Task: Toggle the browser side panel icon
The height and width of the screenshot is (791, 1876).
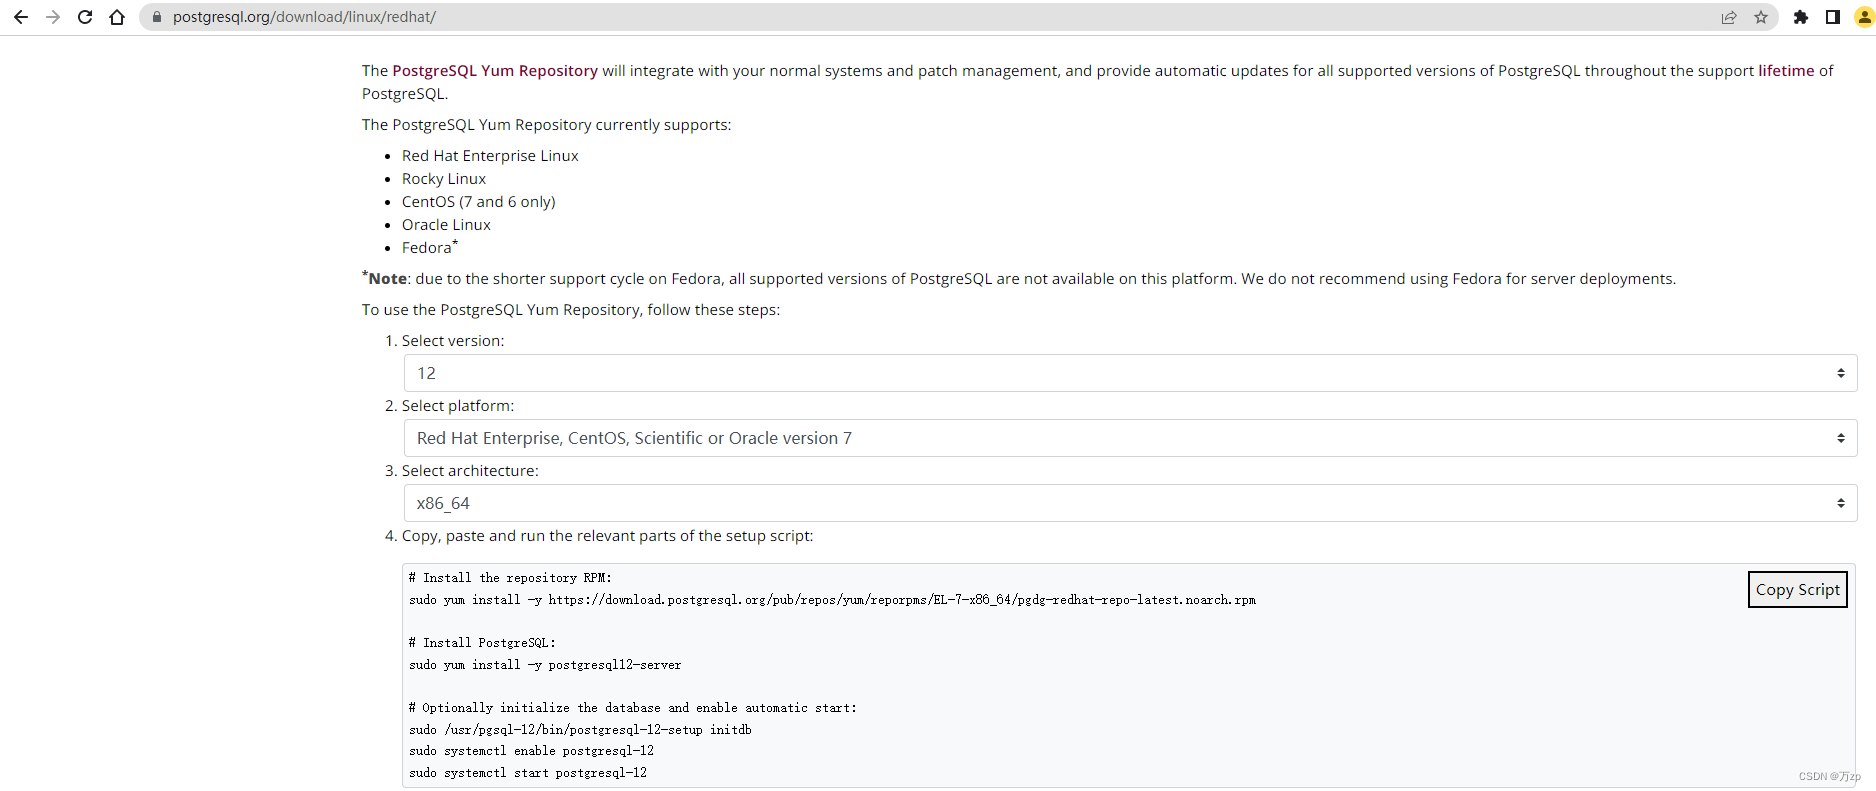Action: click(1833, 17)
